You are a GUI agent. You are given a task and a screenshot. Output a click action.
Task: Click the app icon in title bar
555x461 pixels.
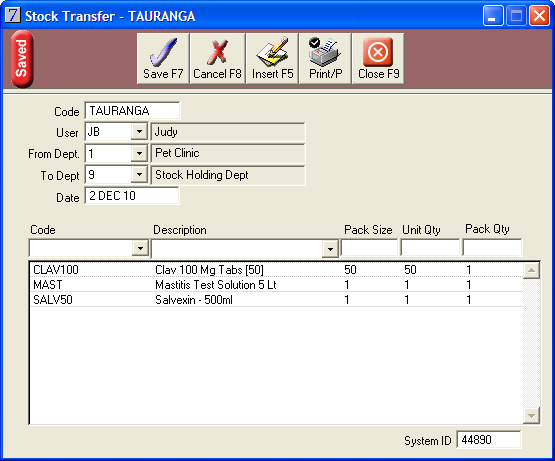pos(12,15)
